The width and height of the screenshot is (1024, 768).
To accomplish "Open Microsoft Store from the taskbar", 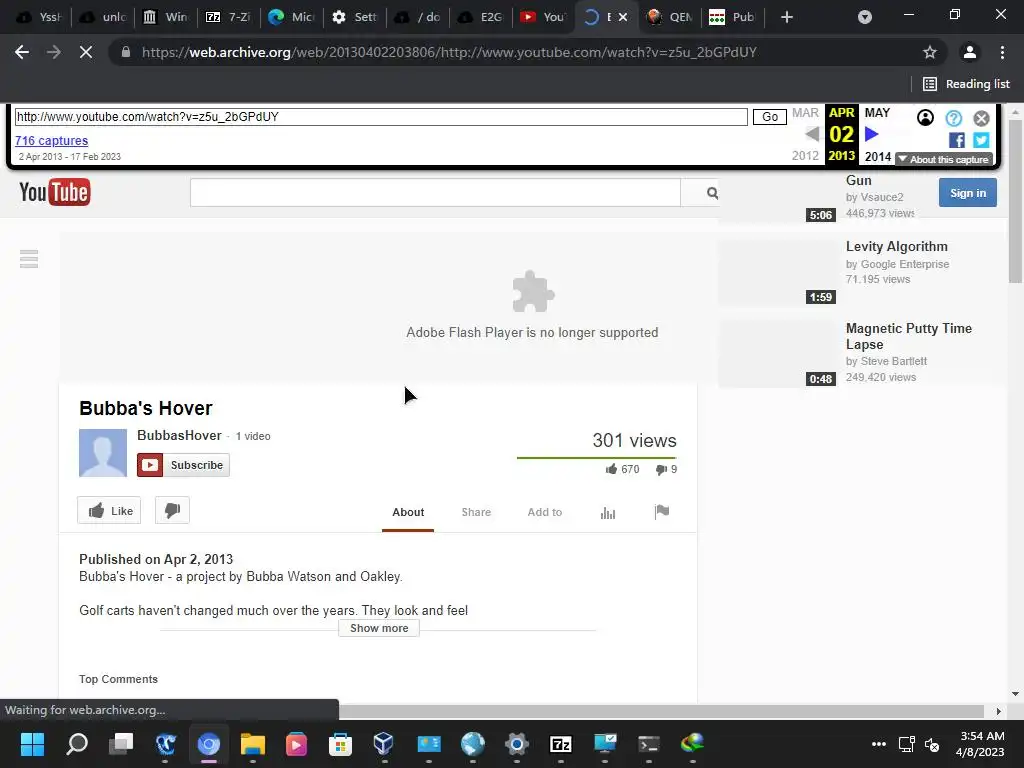I will (340, 743).
